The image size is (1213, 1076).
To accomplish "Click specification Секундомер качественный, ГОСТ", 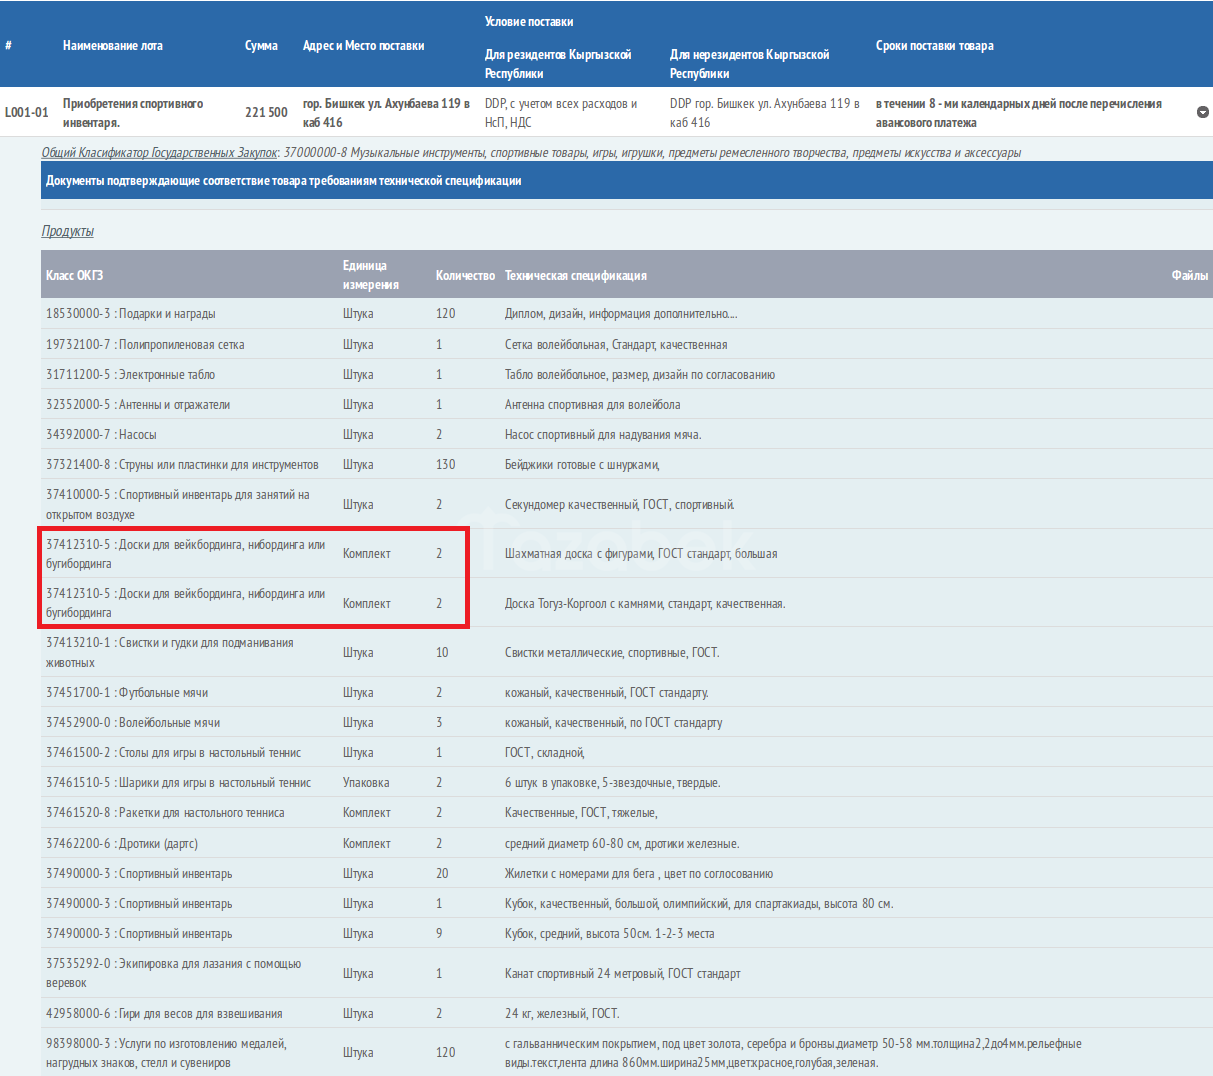I will [x=619, y=504].
